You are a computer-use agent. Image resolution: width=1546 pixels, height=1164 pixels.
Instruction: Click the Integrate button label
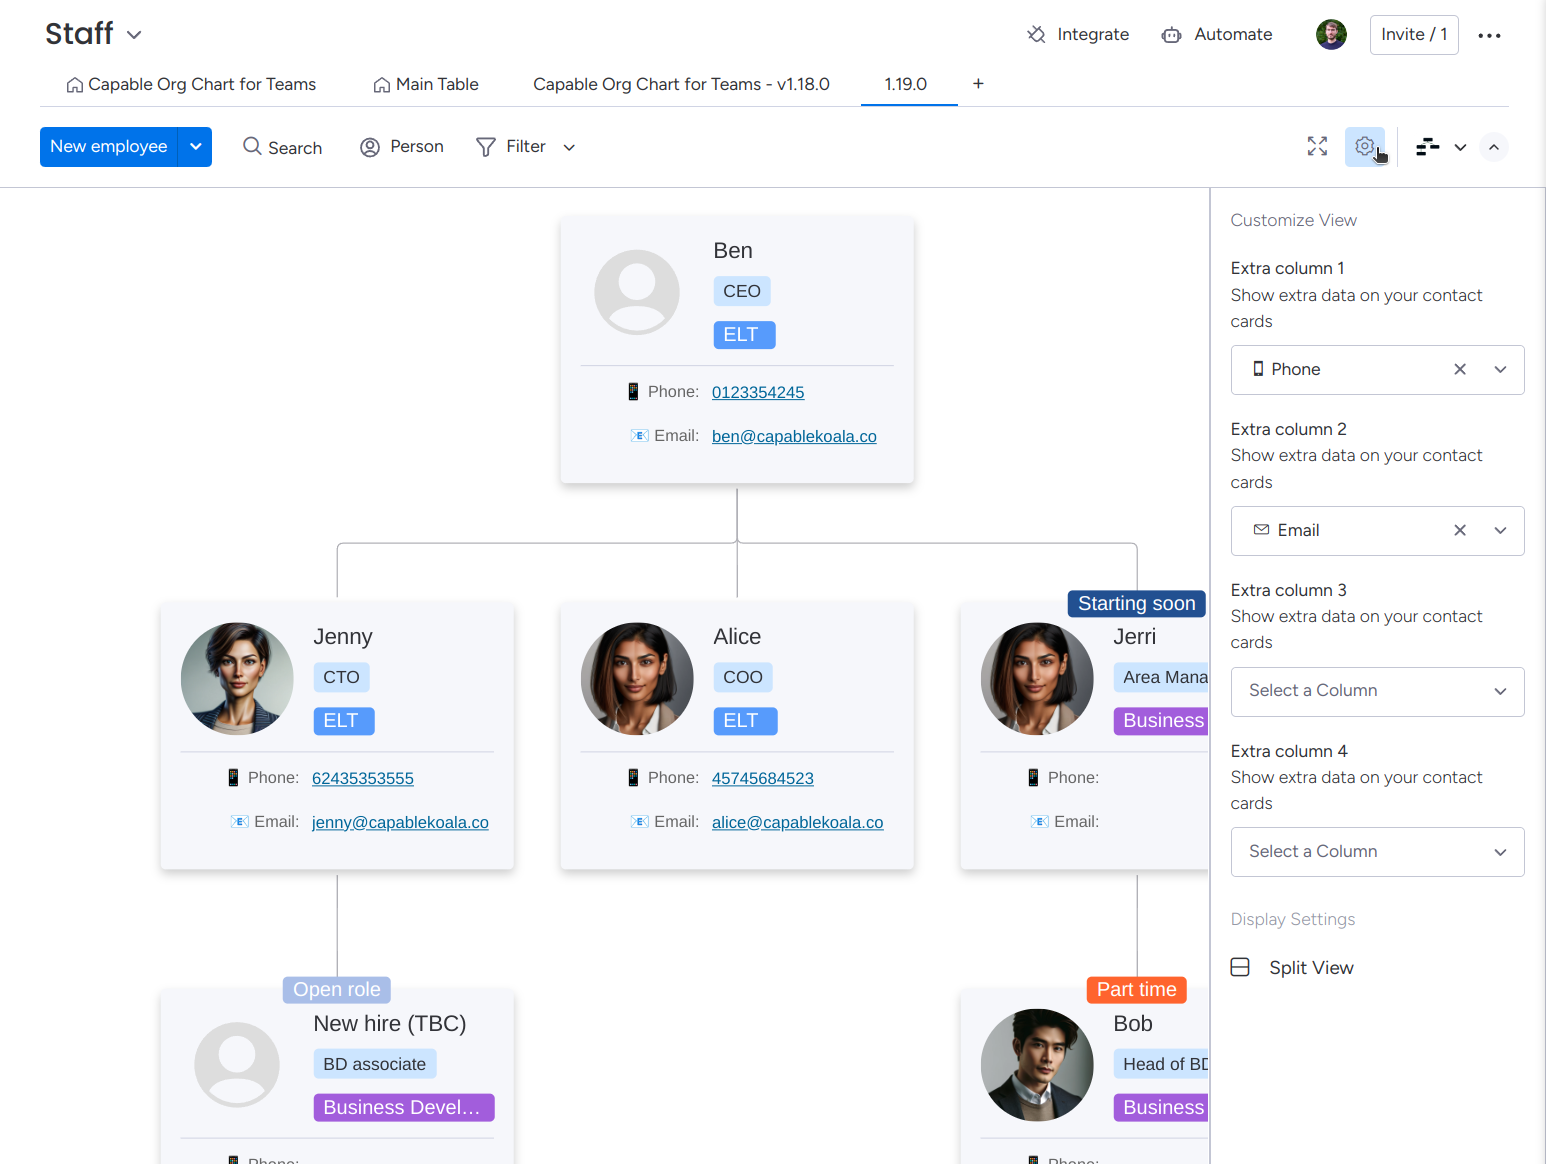click(x=1093, y=35)
